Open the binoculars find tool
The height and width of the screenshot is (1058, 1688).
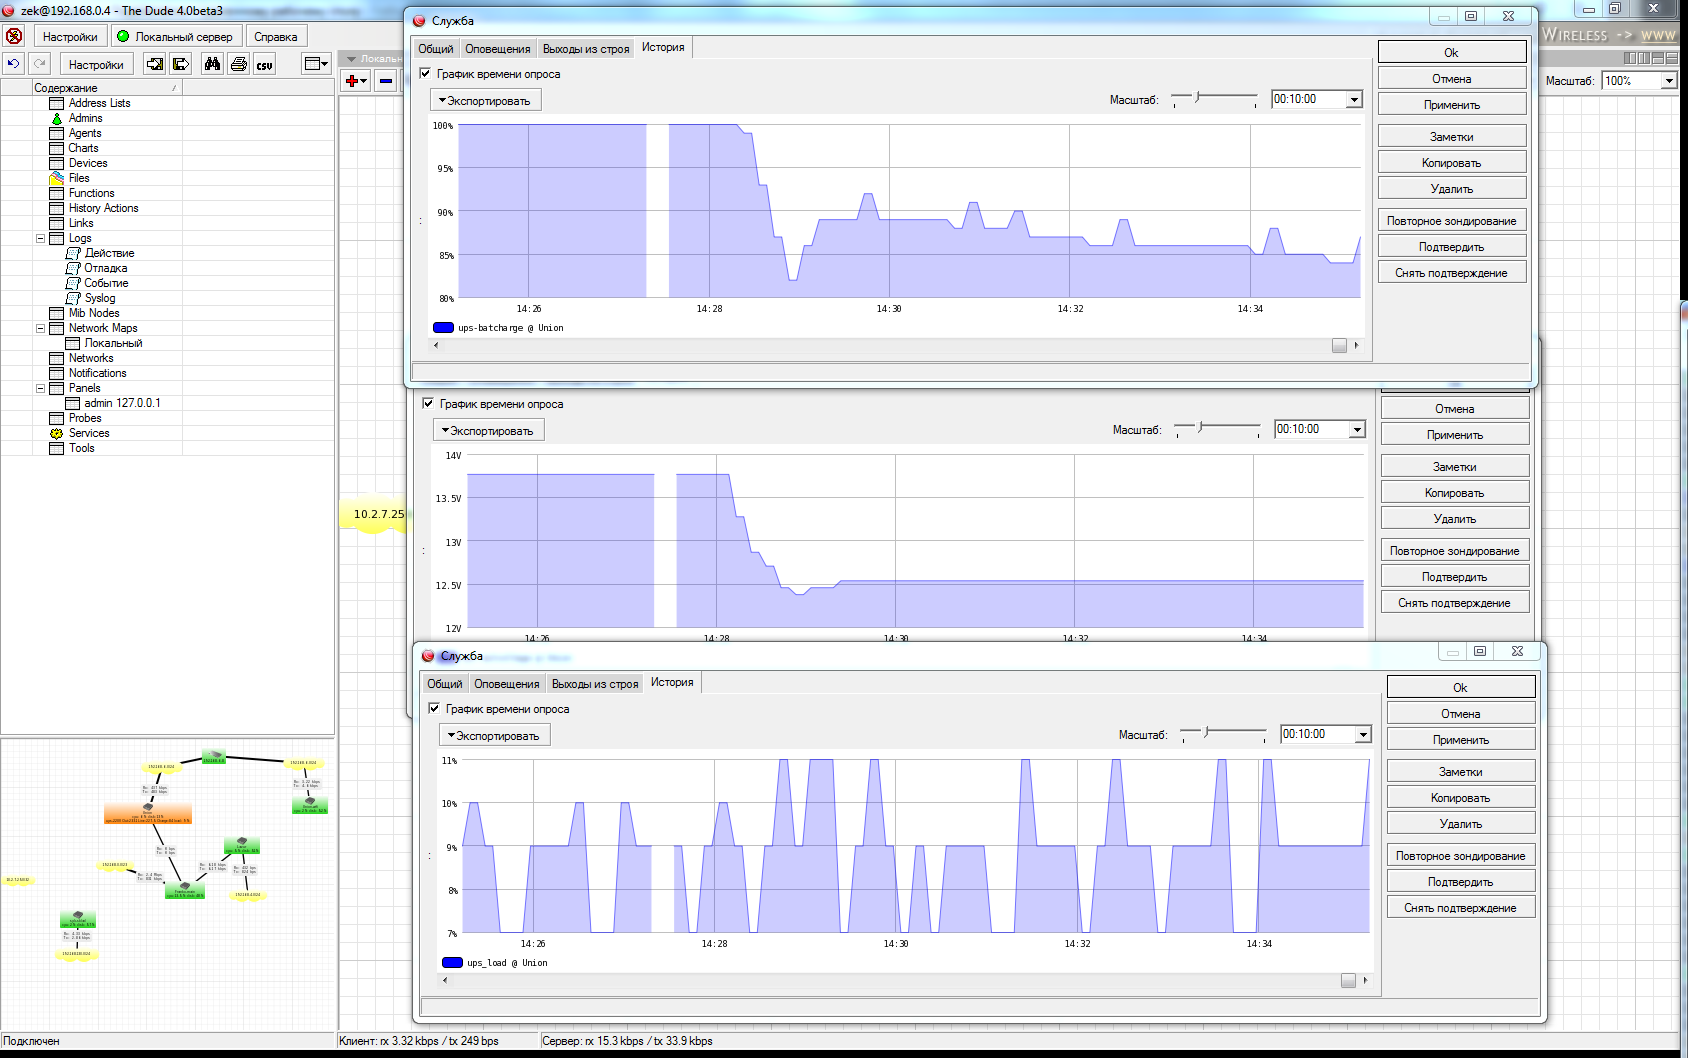pos(212,64)
